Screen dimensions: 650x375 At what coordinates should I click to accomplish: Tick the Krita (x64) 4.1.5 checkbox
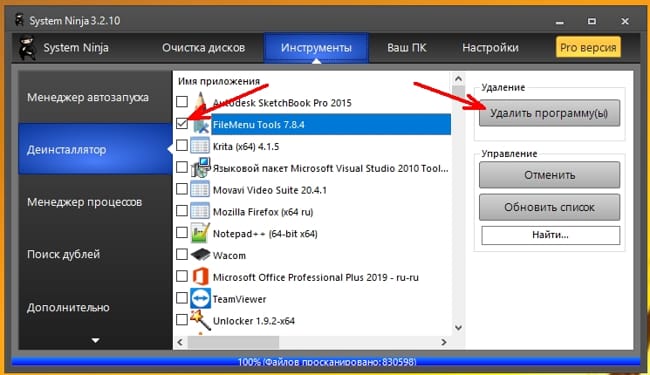pos(182,145)
